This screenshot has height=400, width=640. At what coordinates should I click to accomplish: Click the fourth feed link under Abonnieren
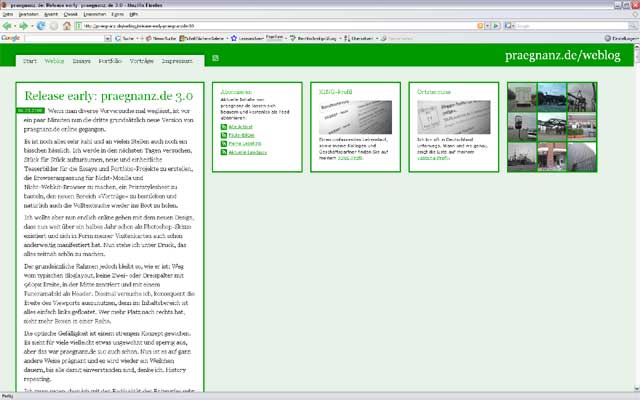(247, 152)
